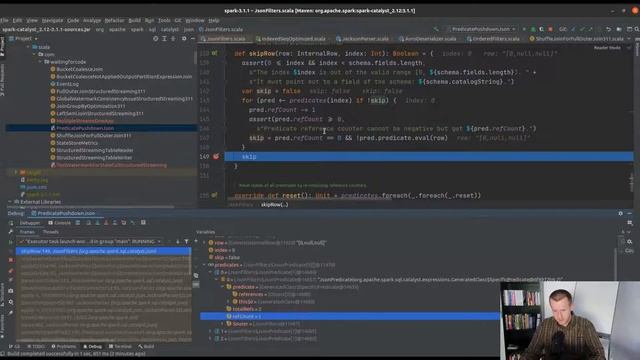Open the Navigate menu
The width and height of the screenshot is (640, 360).
[x=53, y=20]
